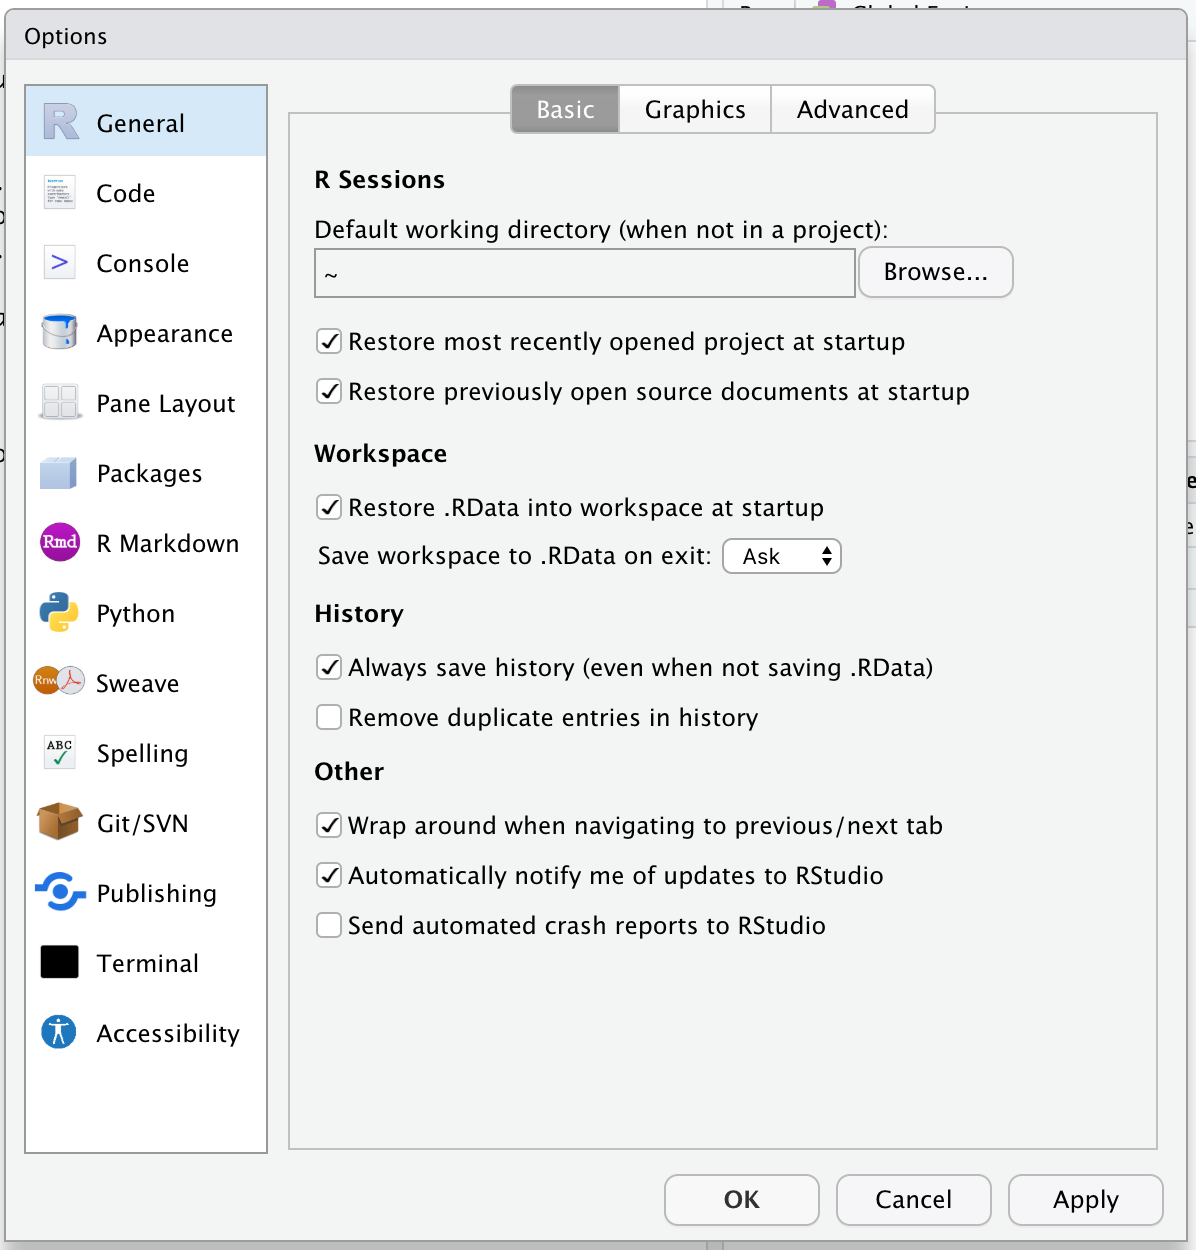The width and height of the screenshot is (1196, 1250).
Task: Open the Git/SVN cardboard box icon
Action: pyautogui.click(x=60, y=822)
